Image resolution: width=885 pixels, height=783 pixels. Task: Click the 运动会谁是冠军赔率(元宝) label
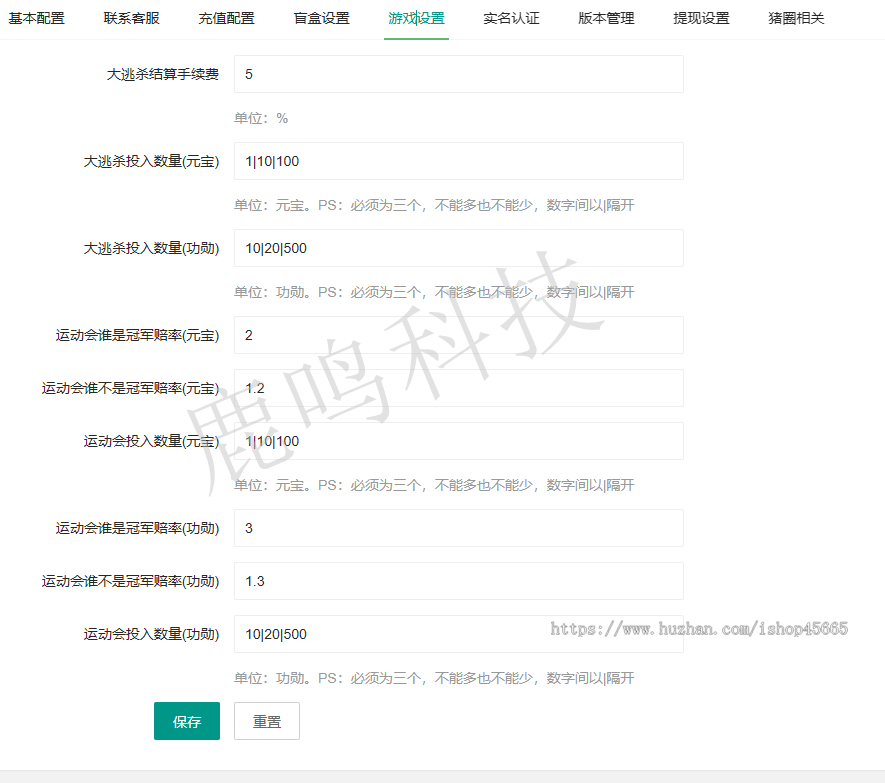[x=137, y=335]
